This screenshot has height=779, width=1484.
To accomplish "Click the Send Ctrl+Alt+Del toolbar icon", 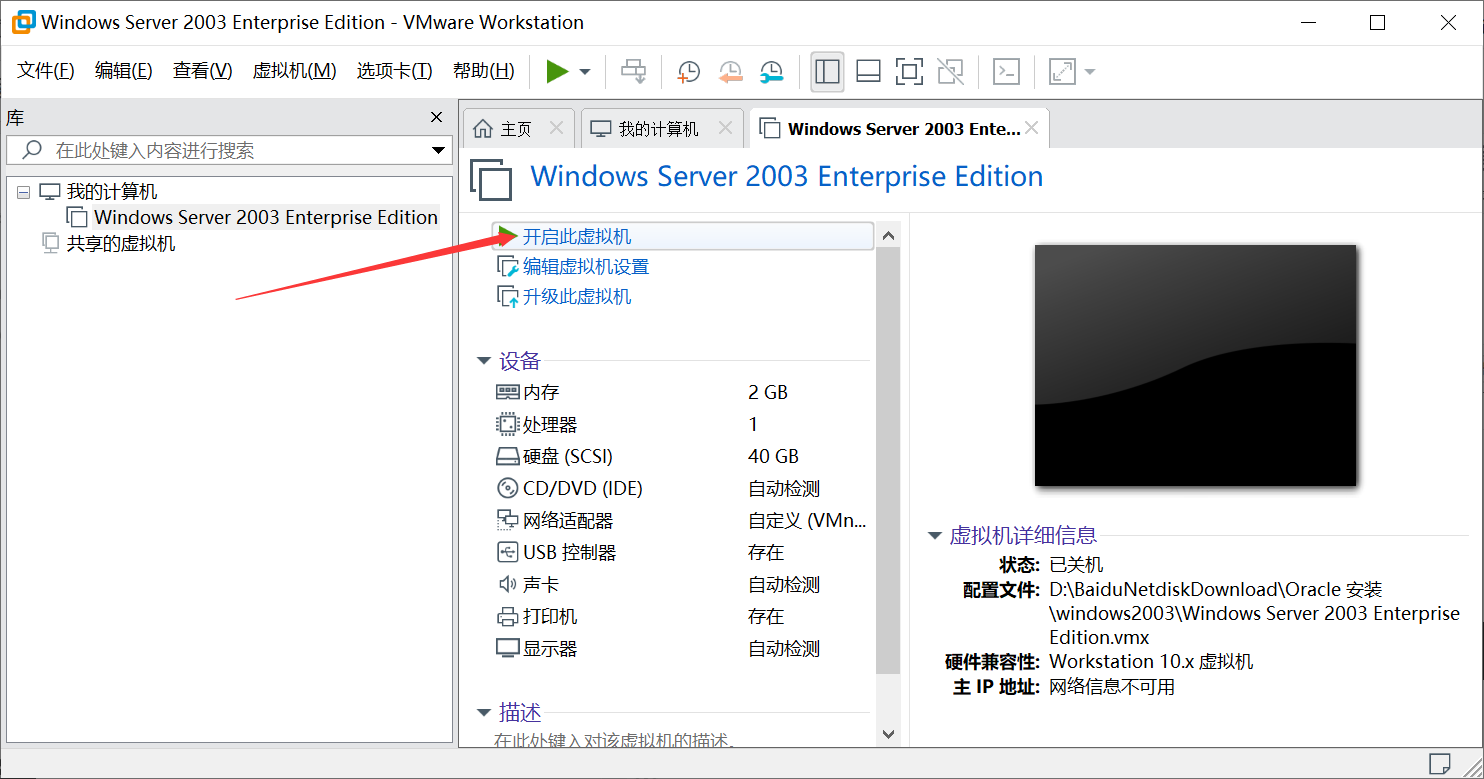I will [x=633, y=71].
